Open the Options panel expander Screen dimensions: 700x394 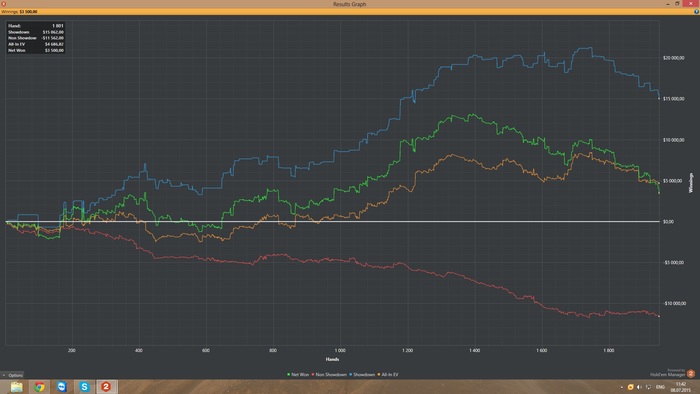[x=12, y=375]
